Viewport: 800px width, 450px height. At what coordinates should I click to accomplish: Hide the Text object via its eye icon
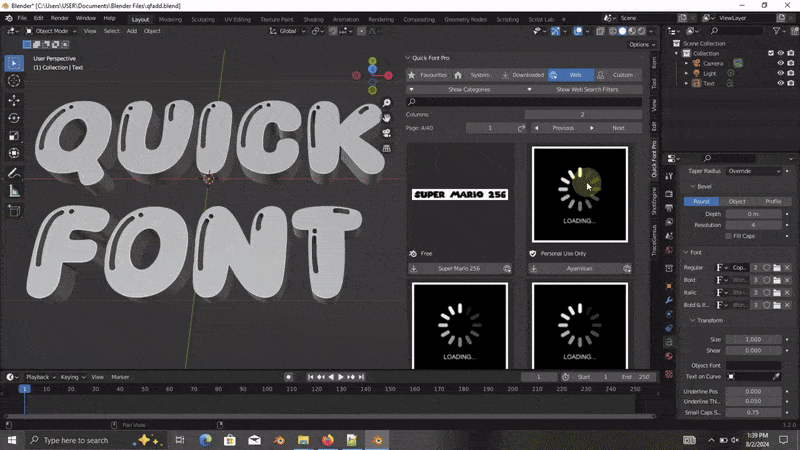pyautogui.click(x=780, y=83)
